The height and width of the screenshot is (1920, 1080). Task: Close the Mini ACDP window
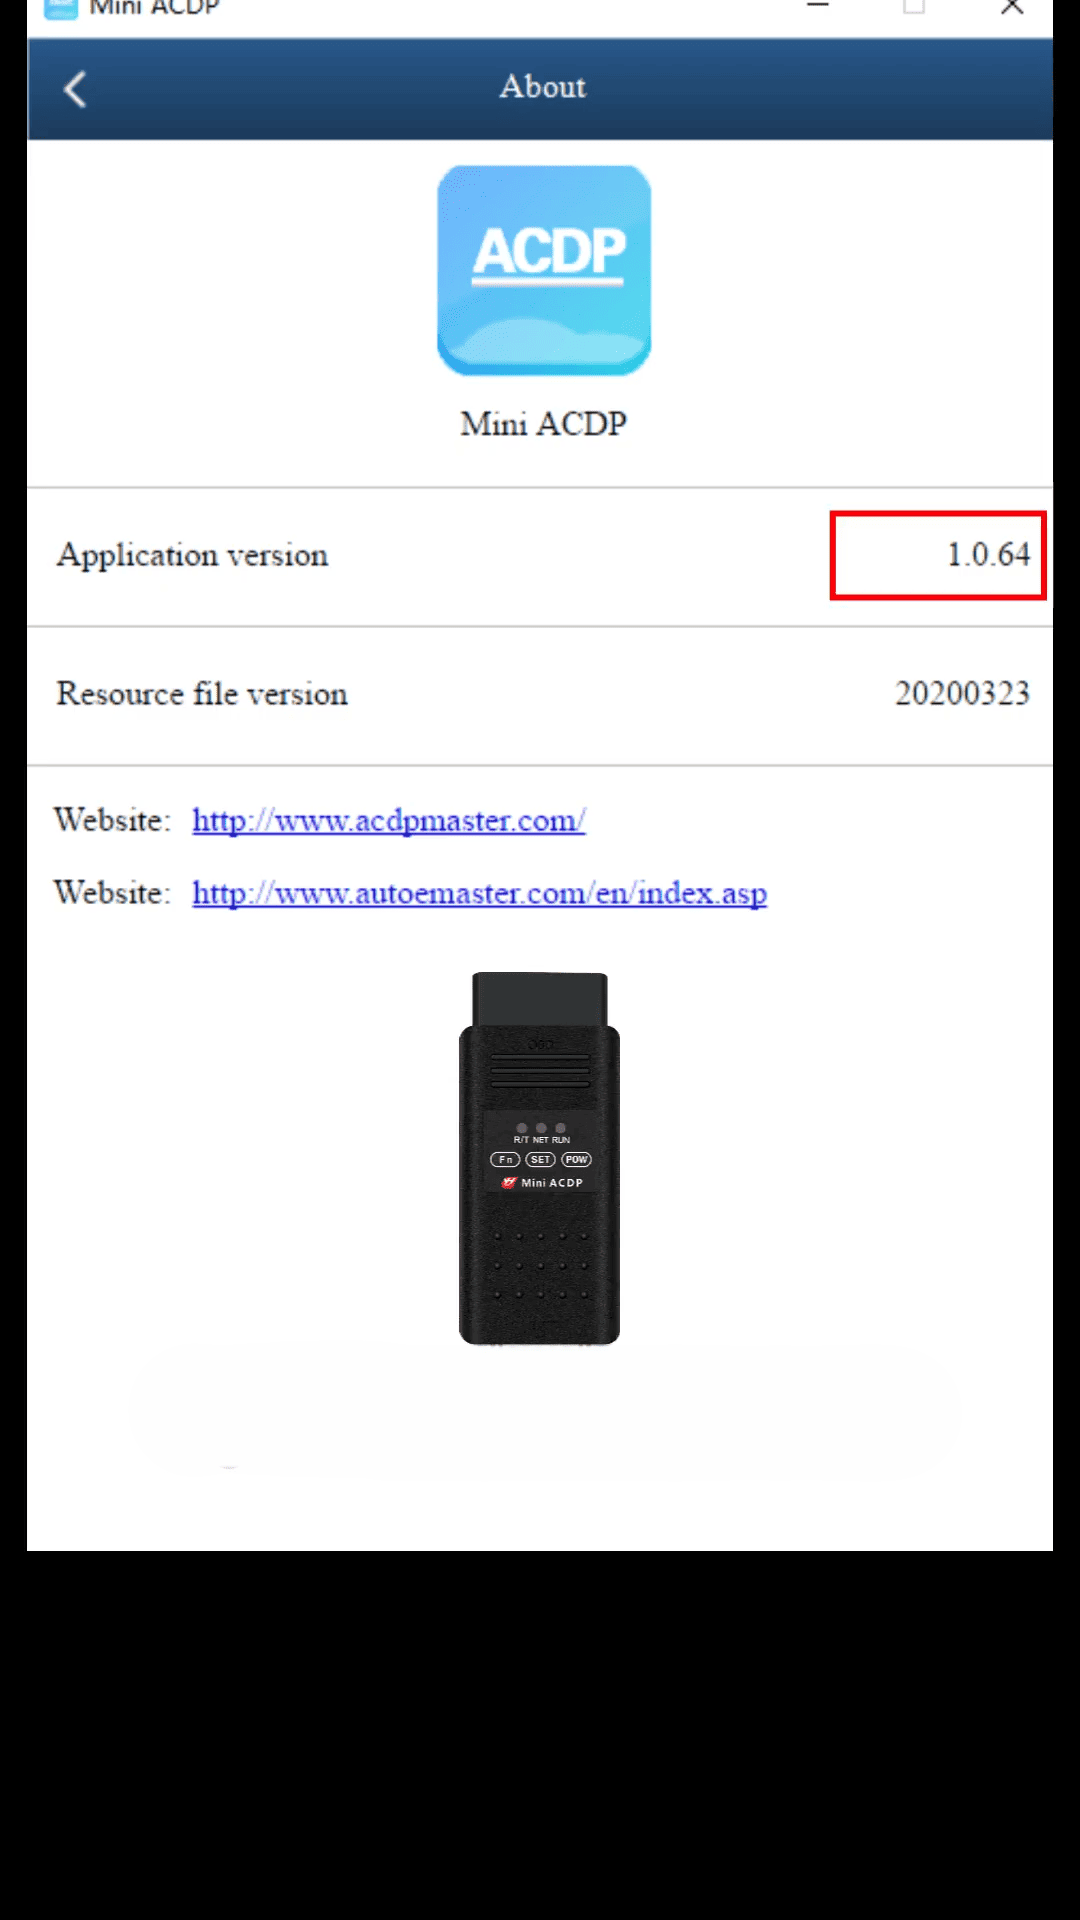click(x=1012, y=7)
